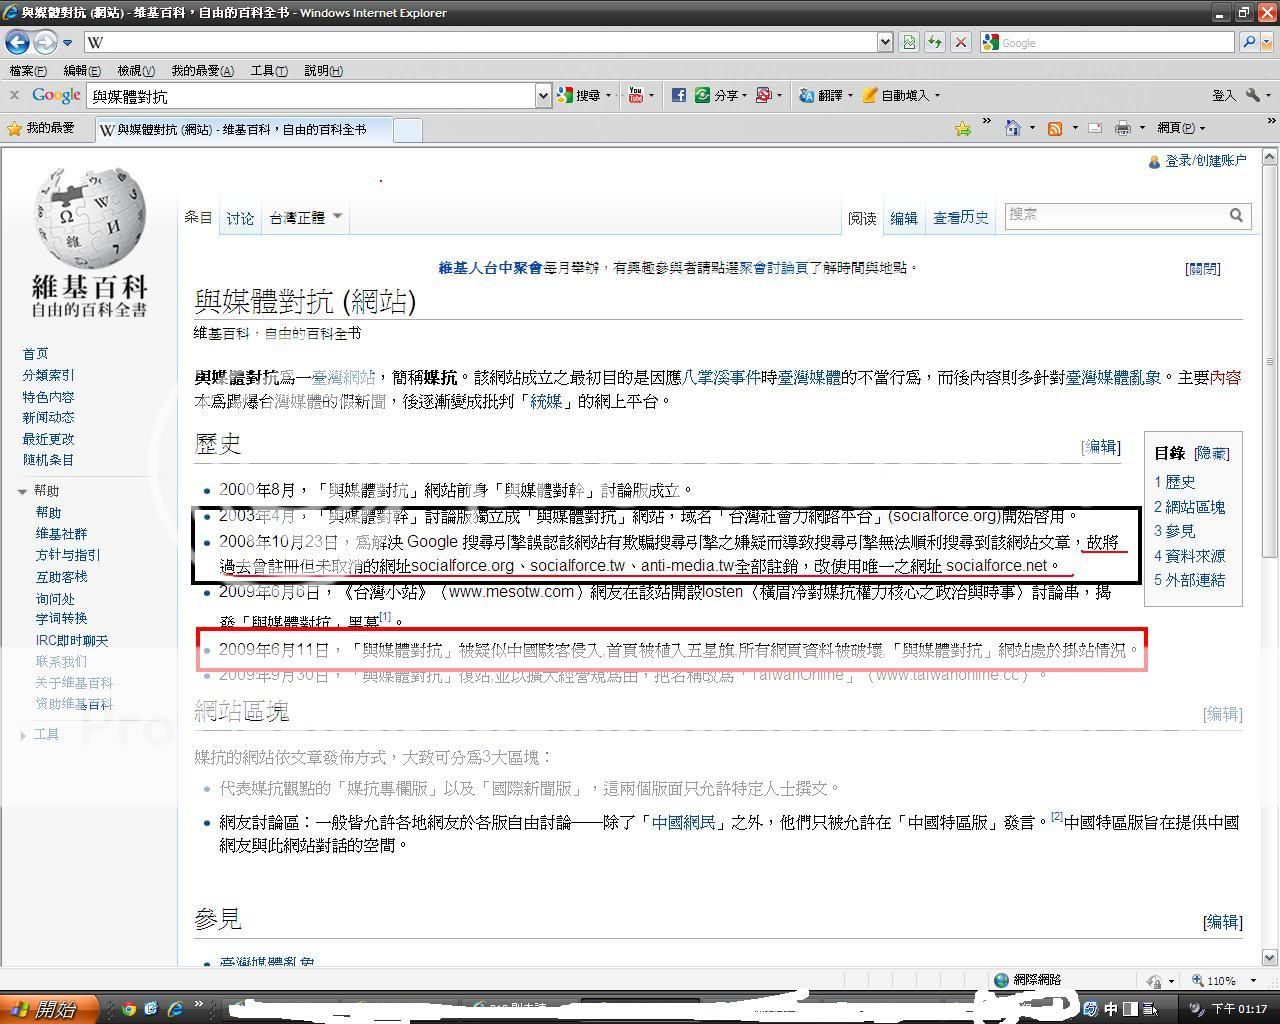Switch to the 讨论 tab
The width and height of the screenshot is (1280, 1024).
point(240,218)
